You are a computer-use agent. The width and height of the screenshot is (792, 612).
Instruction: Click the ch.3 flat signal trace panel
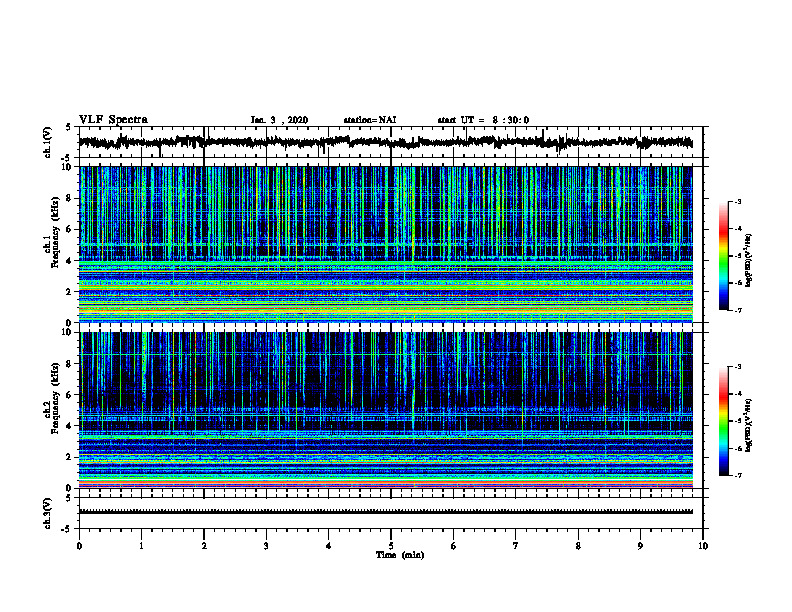pyautogui.click(x=391, y=513)
